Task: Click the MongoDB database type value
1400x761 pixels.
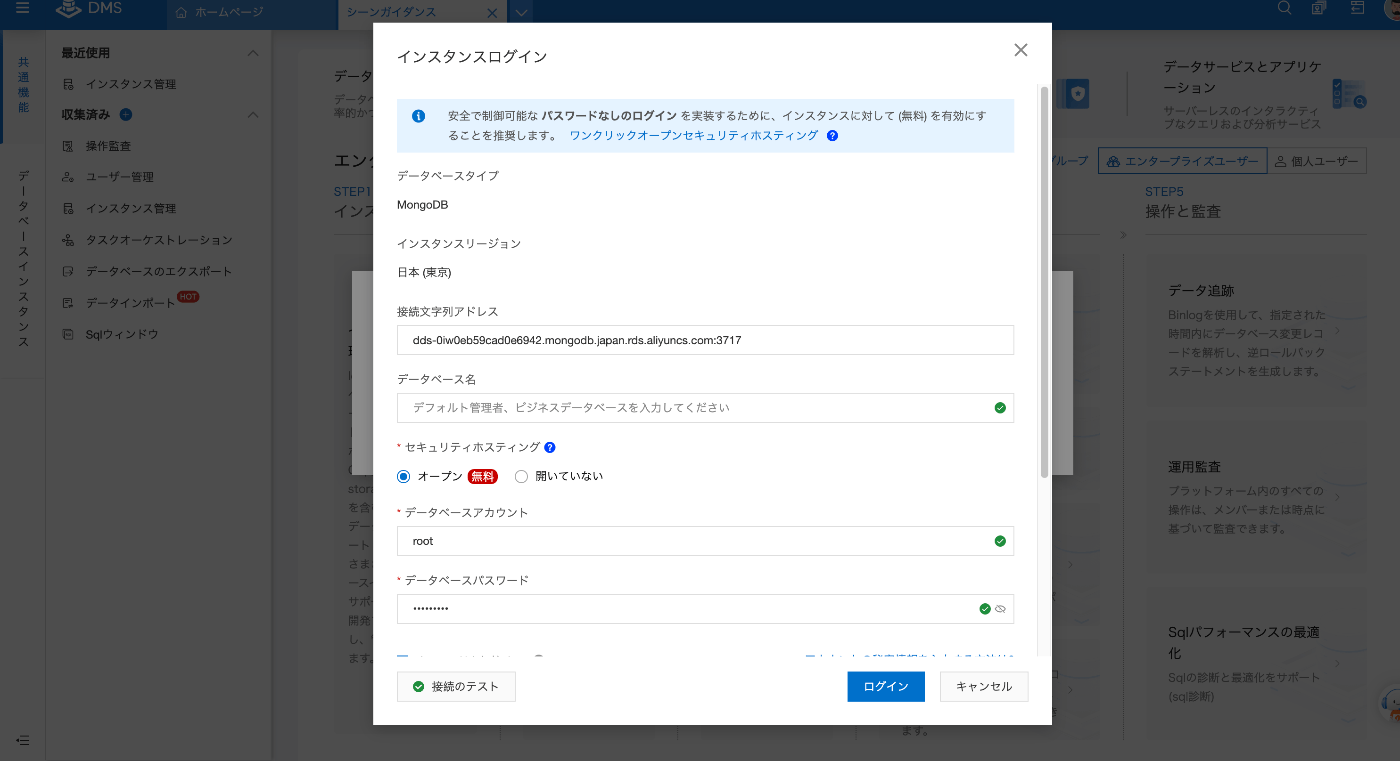Action: (x=422, y=204)
